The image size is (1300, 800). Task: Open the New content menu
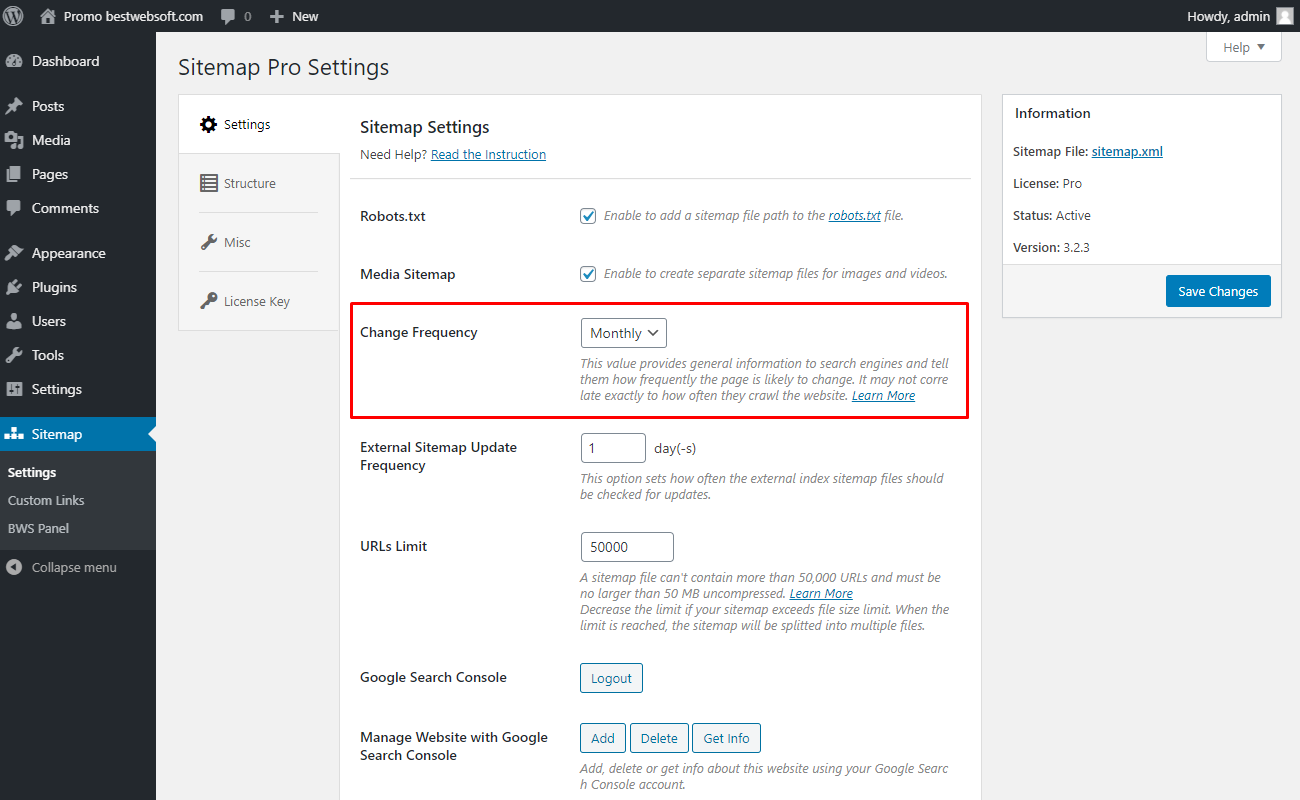tap(294, 16)
